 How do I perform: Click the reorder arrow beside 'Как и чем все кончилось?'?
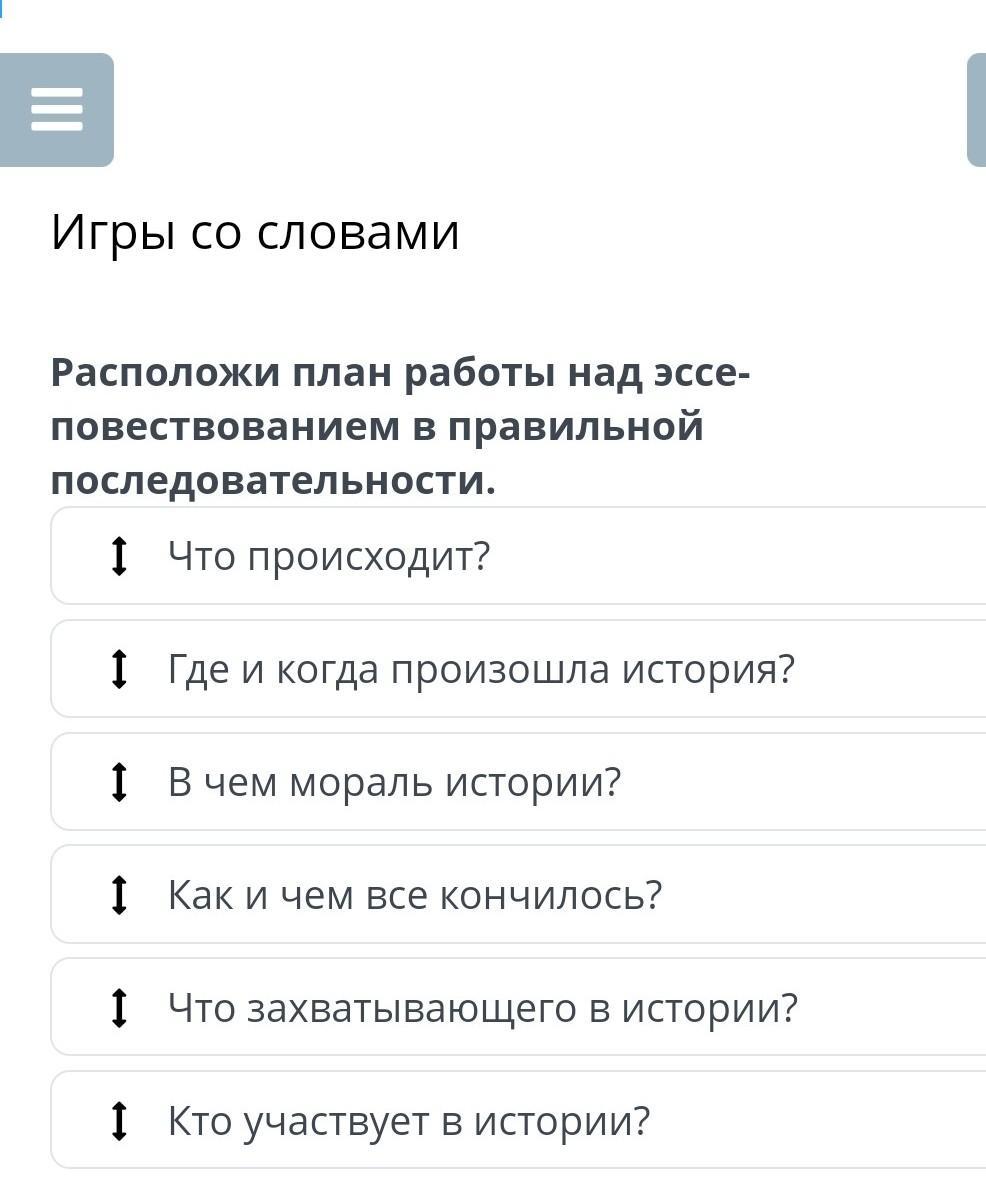[x=118, y=895]
